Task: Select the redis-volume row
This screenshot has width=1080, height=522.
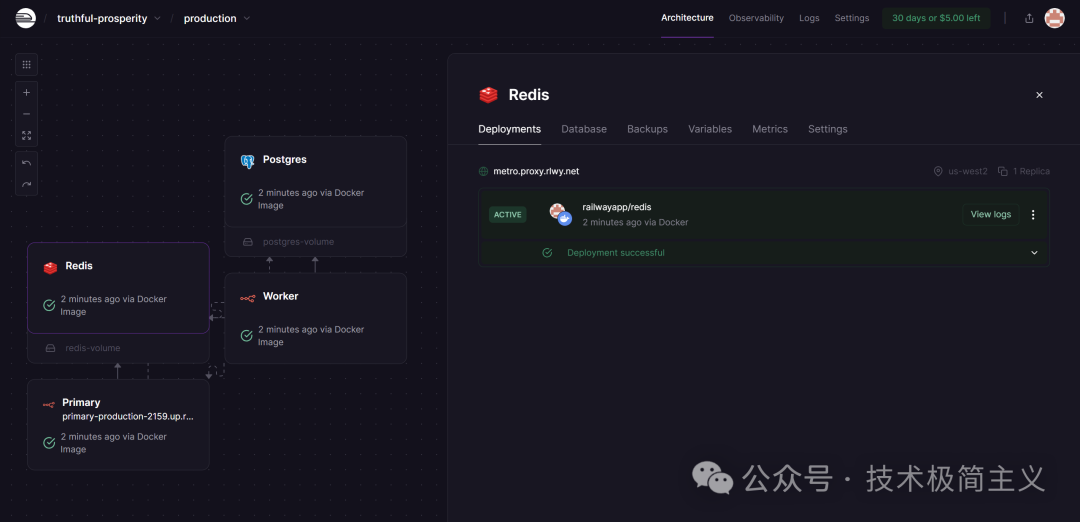Action: pyautogui.click(x=118, y=348)
